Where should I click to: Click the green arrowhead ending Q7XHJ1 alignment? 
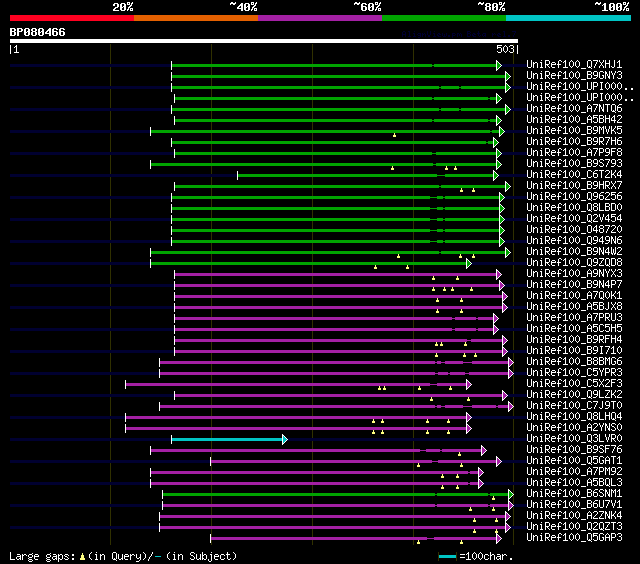point(499,65)
